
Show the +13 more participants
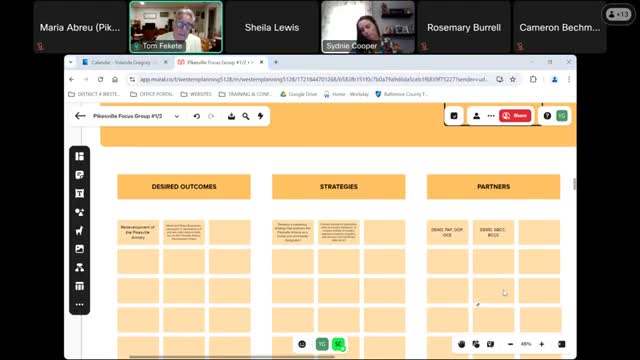point(618,14)
